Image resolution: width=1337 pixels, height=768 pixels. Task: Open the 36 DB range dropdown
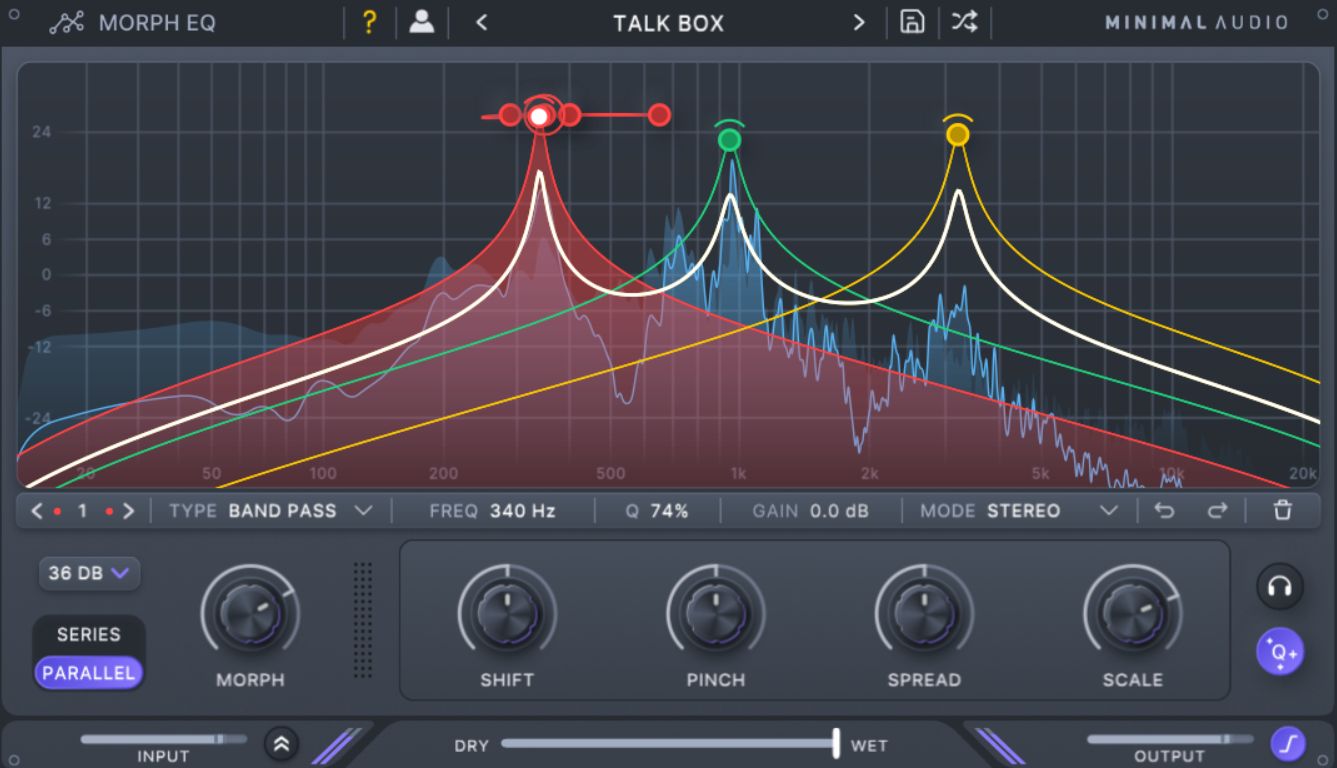pyautogui.click(x=89, y=573)
